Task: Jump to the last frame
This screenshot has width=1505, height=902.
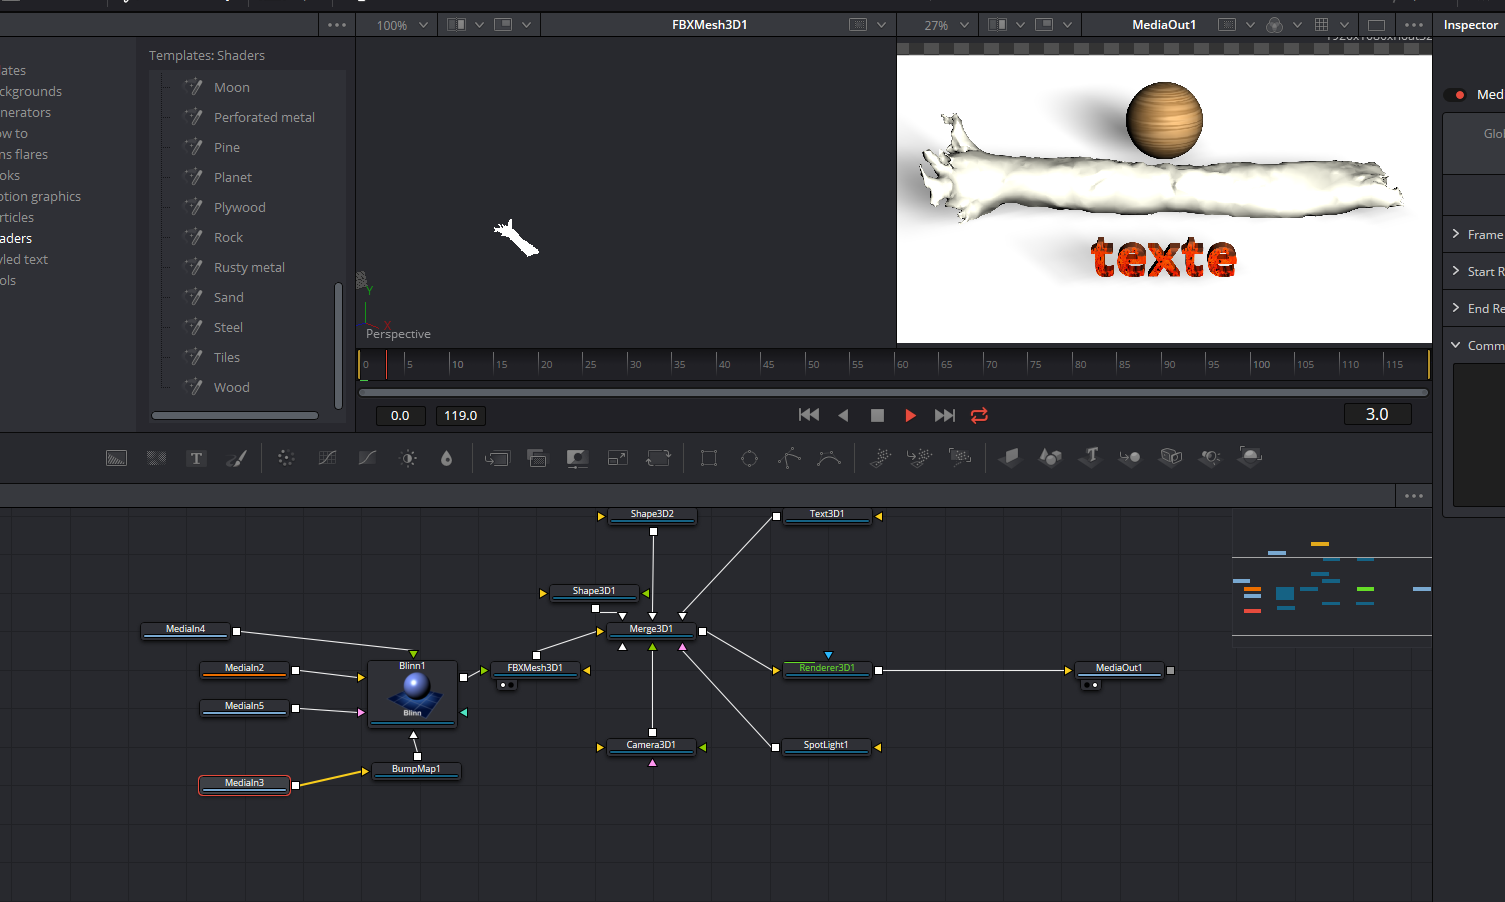Action: 945,415
